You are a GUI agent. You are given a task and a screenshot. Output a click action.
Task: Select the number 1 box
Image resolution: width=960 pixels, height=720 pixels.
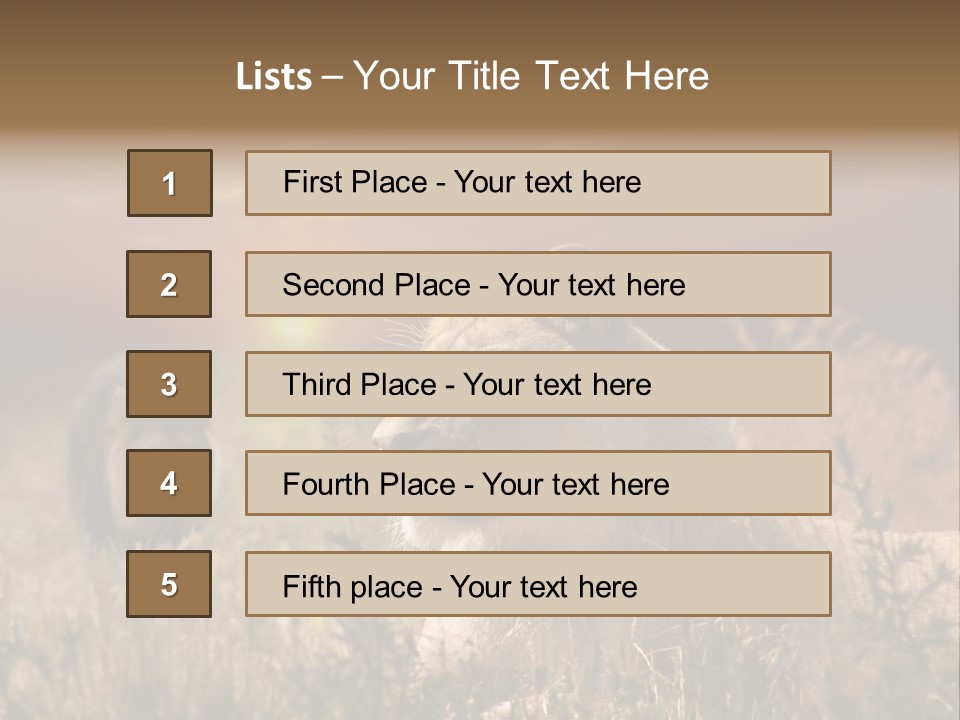point(169,183)
